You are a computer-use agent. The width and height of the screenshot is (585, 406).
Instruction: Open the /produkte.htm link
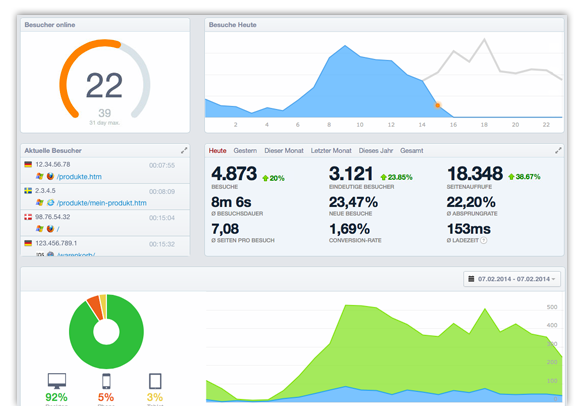79,177
